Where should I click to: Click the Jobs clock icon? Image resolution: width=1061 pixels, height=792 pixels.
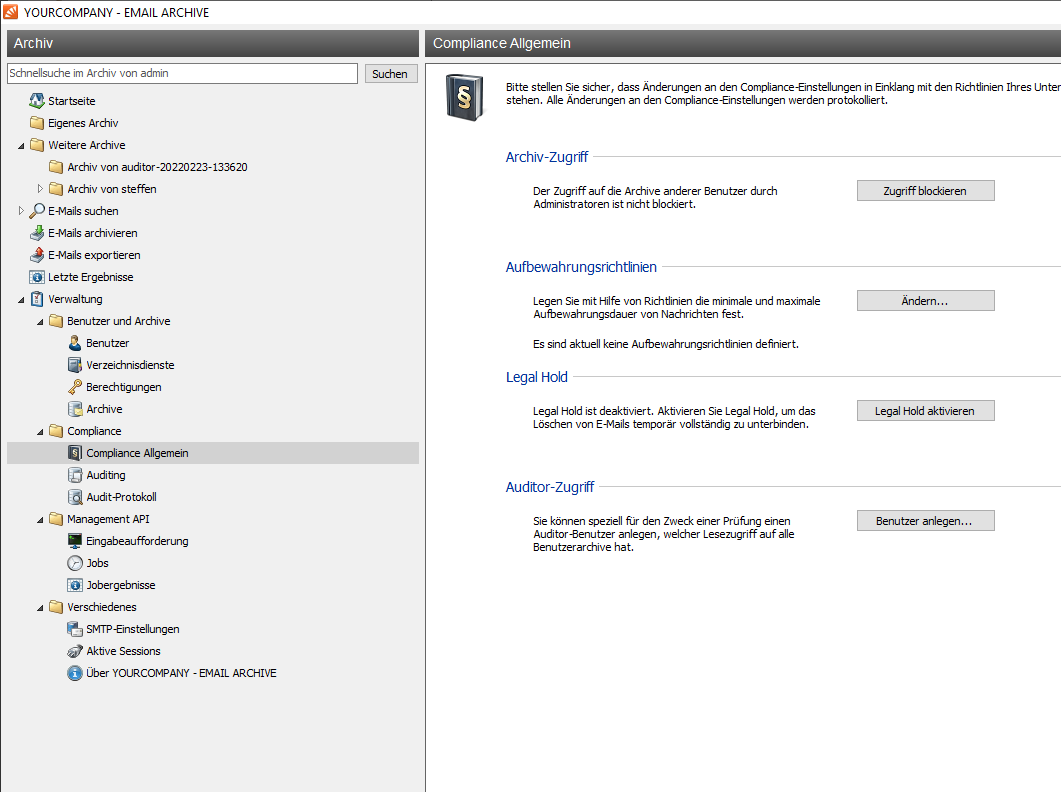[x=75, y=563]
